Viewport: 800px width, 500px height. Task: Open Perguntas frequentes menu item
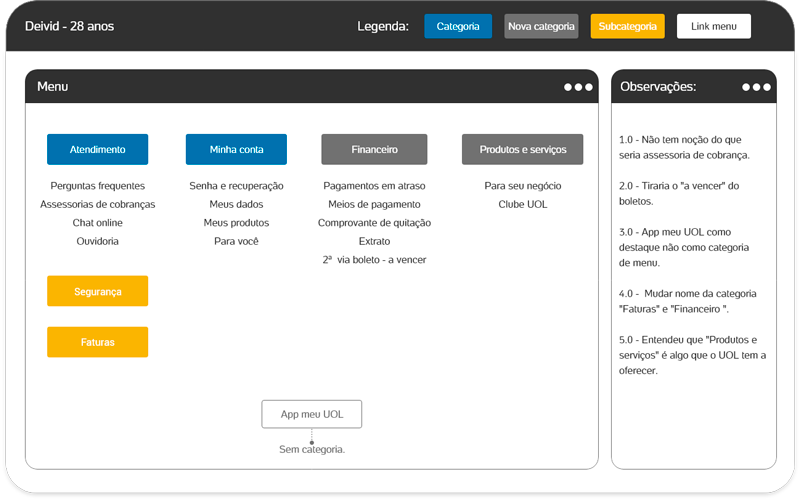[97, 186]
